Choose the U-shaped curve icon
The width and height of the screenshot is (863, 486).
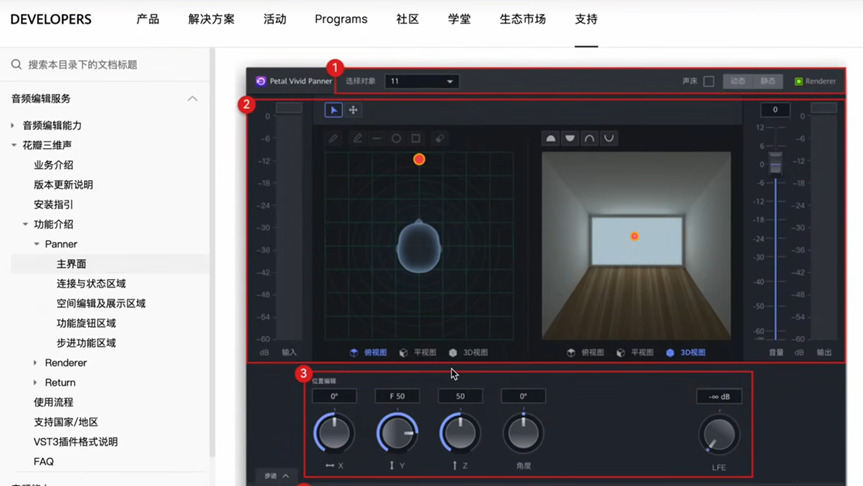click(x=609, y=138)
